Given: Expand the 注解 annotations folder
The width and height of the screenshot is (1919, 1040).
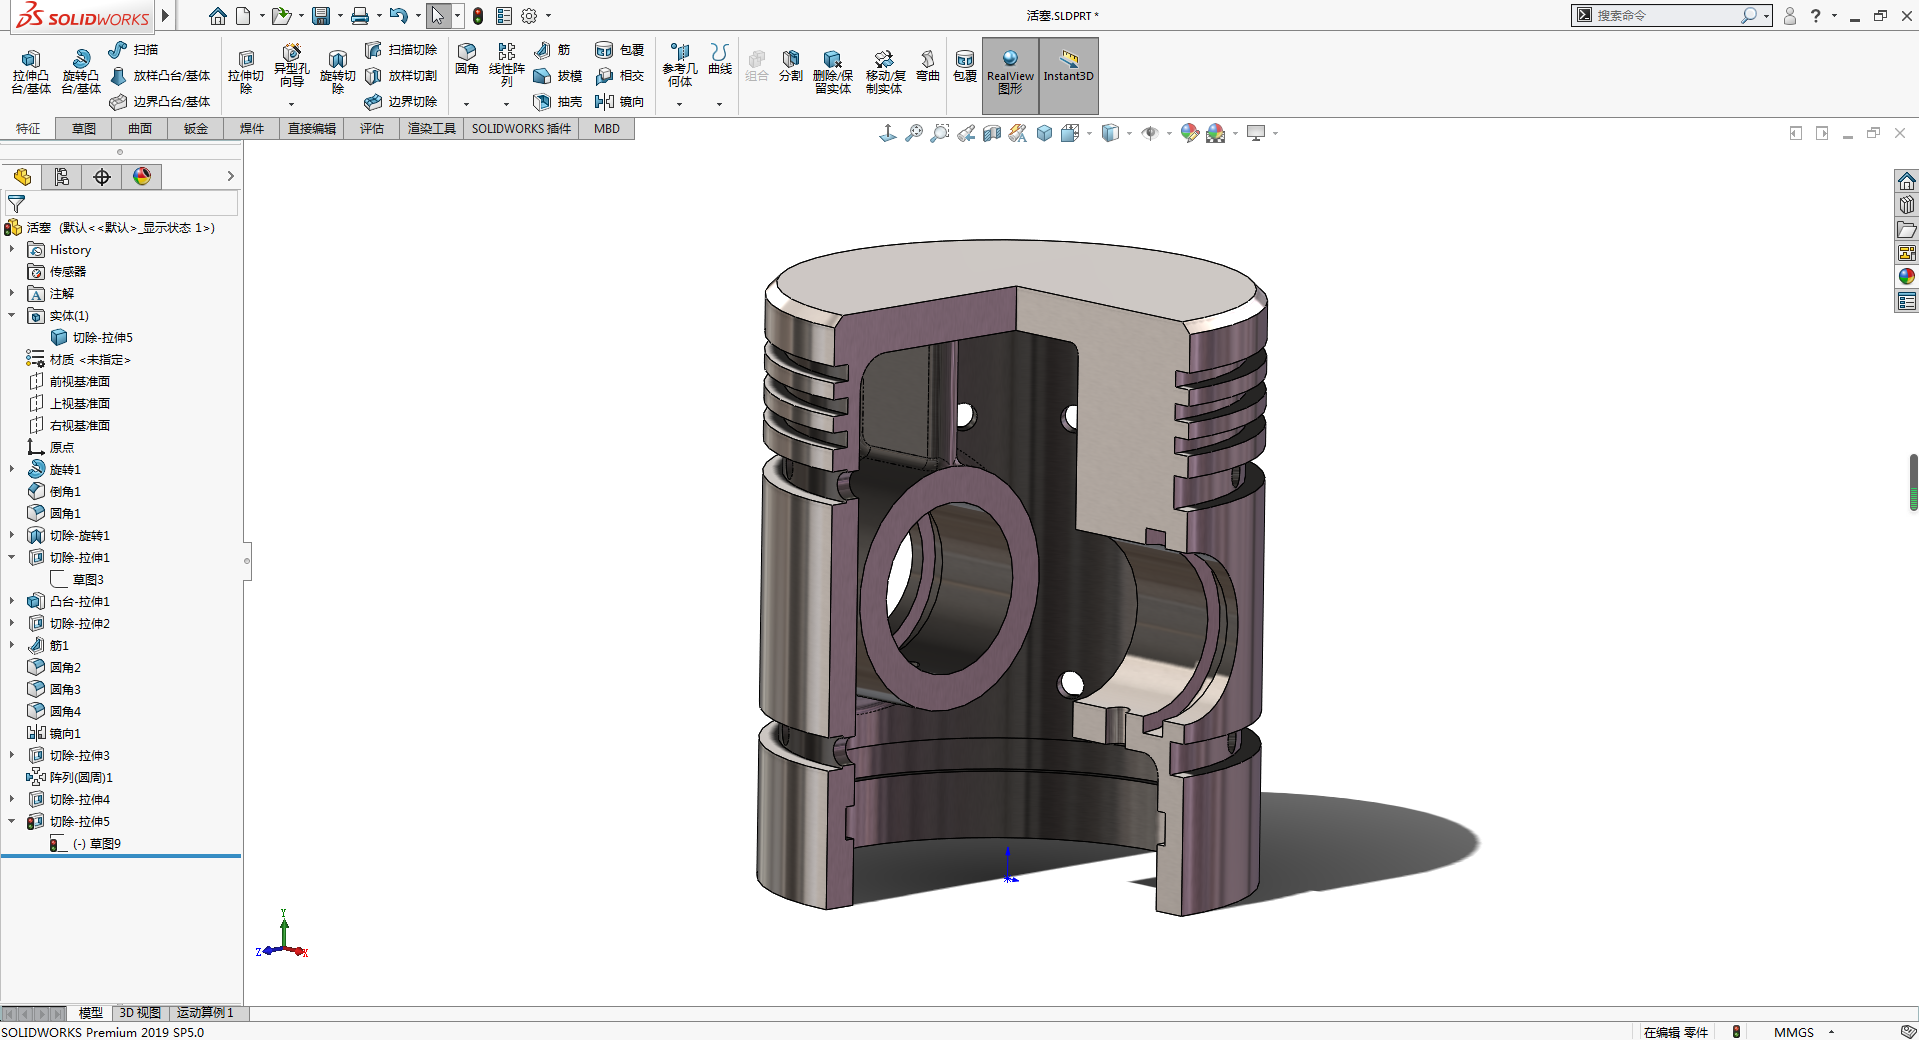Looking at the screenshot, I should (x=12, y=293).
